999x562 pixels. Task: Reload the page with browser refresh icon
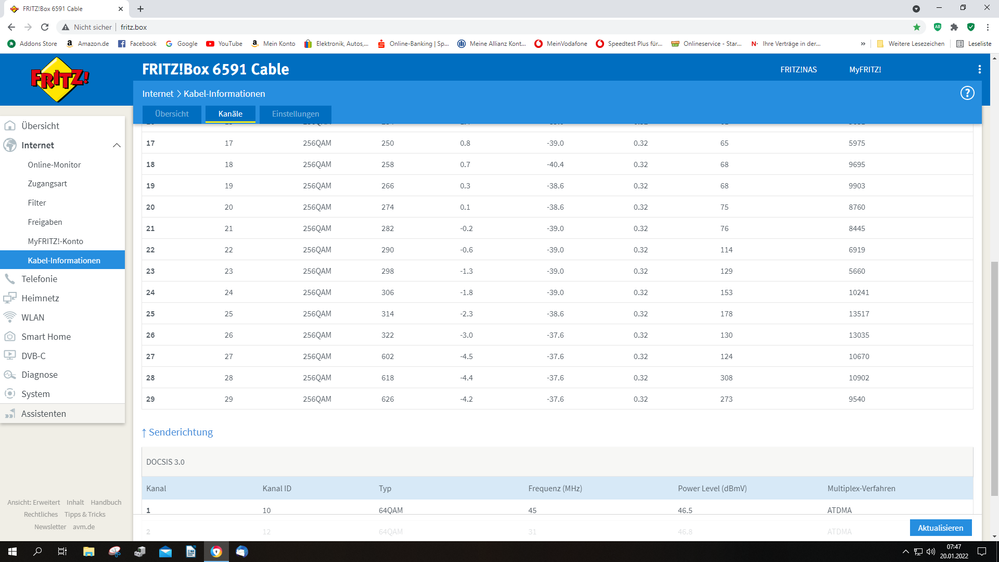click(x=45, y=27)
